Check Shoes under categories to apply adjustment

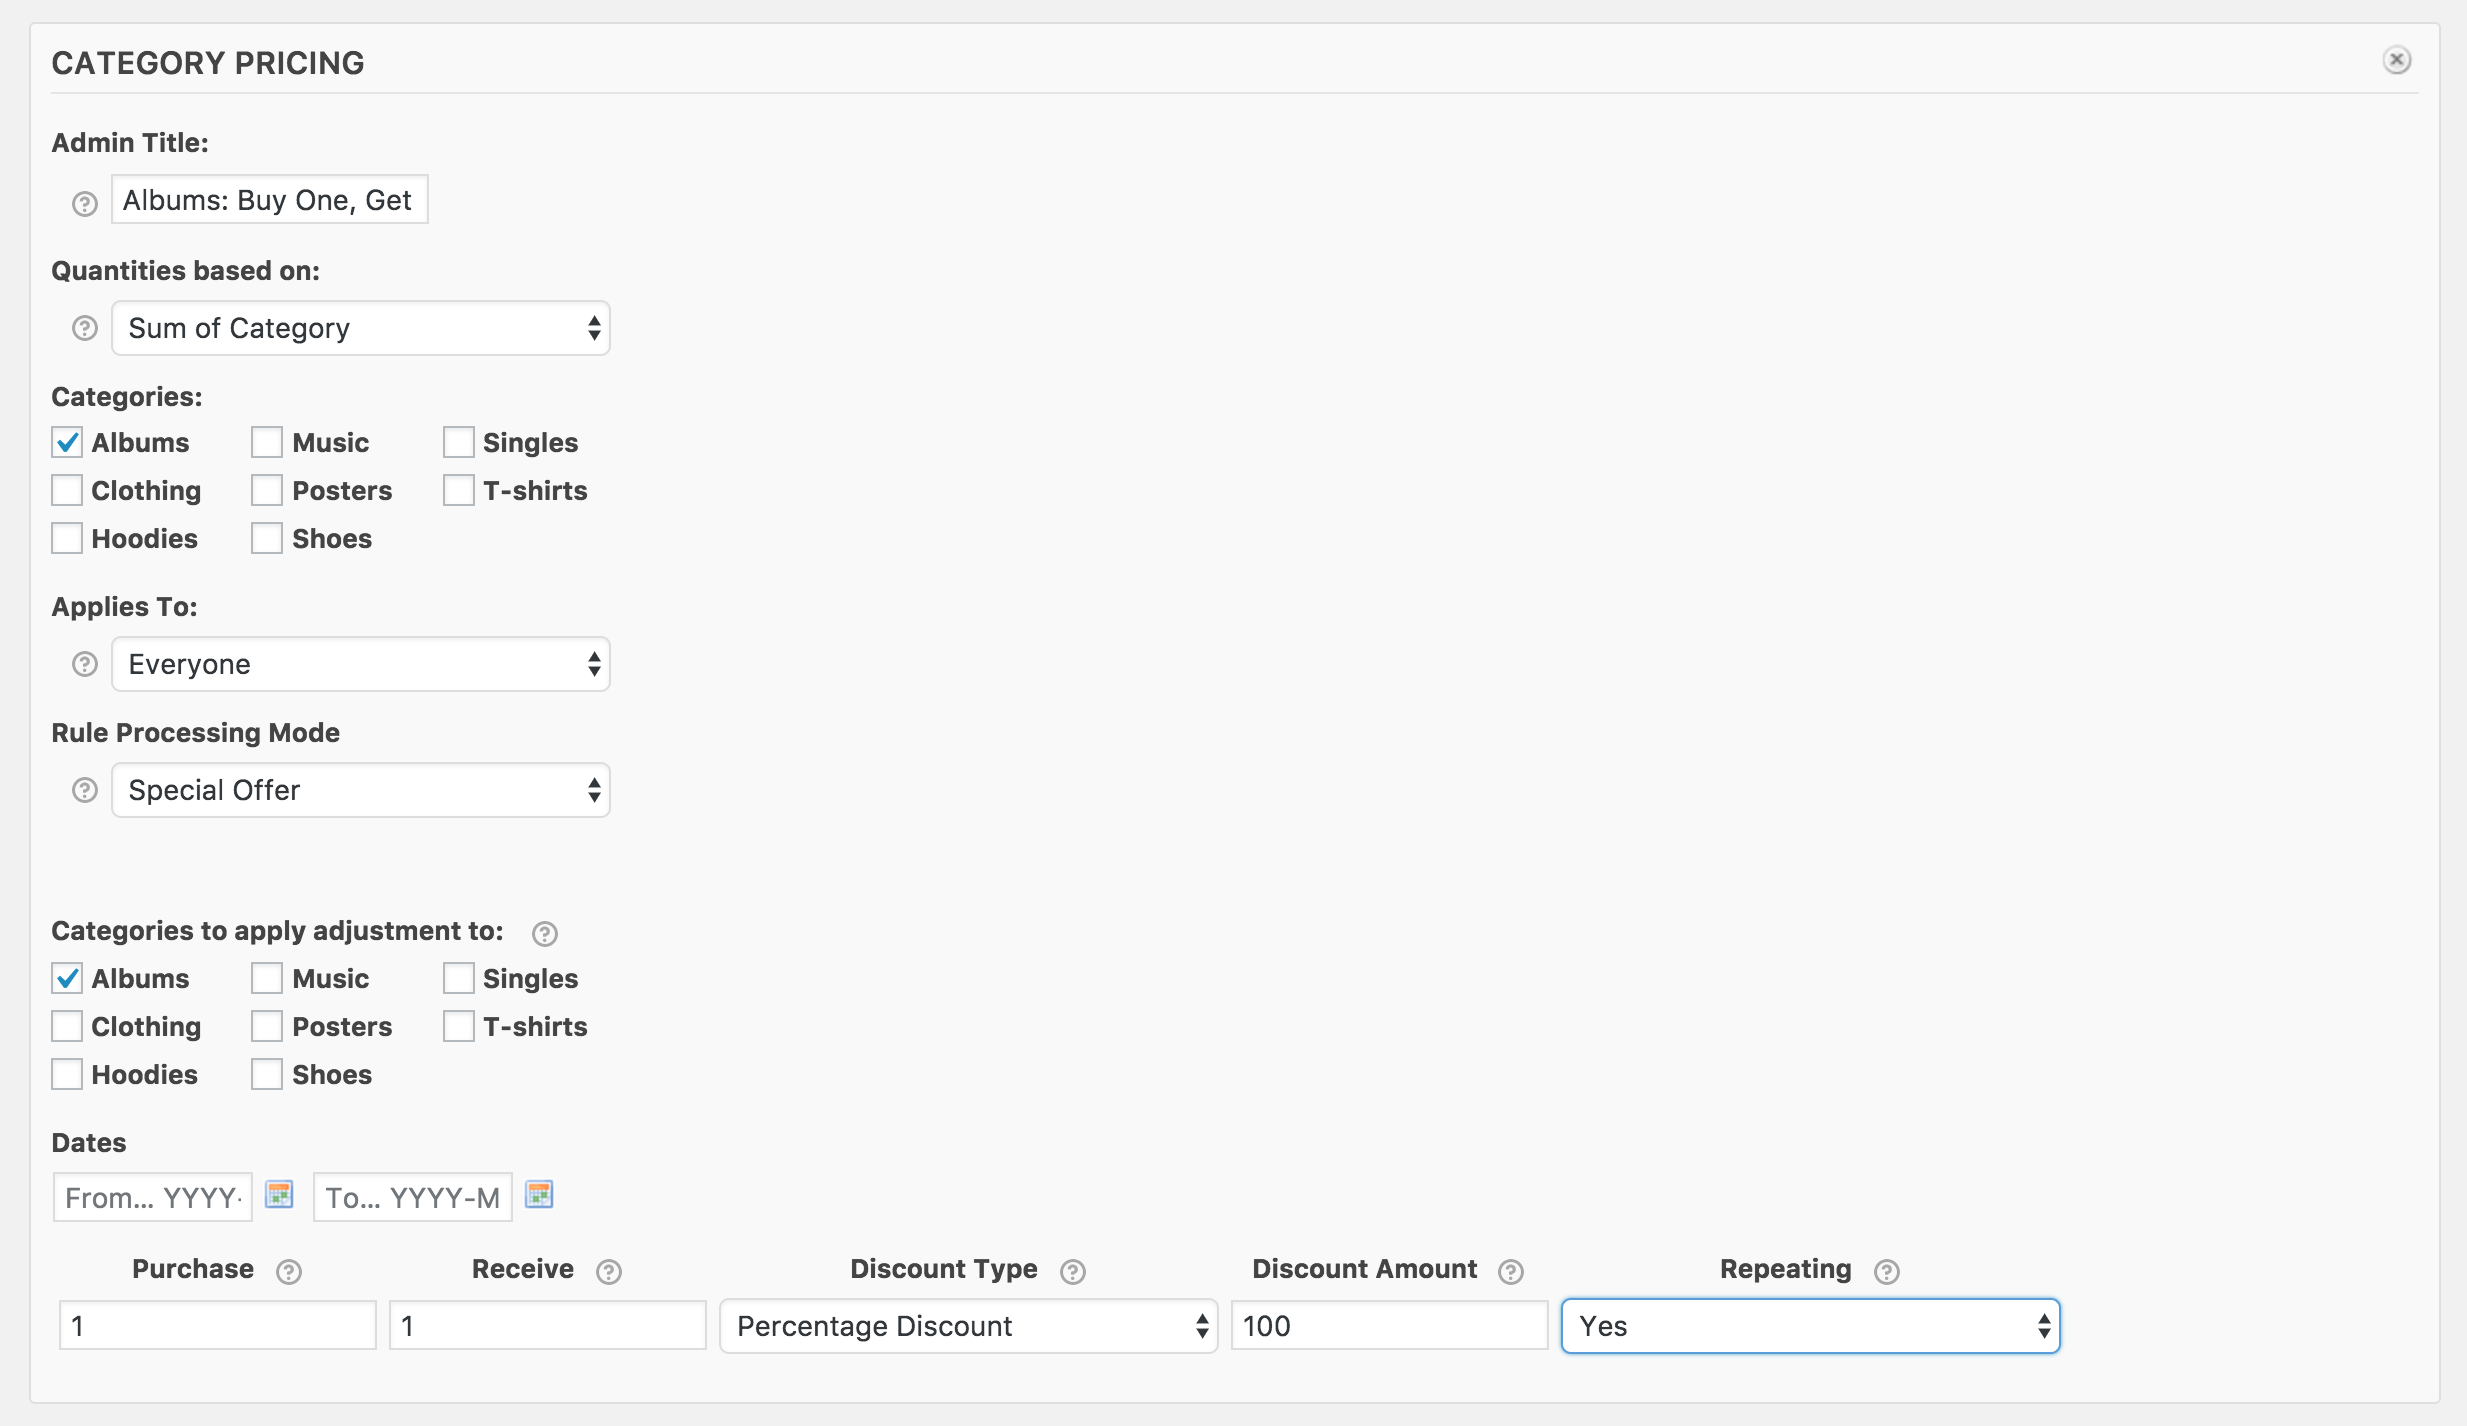pyautogui.click(x=267, y=1074)
